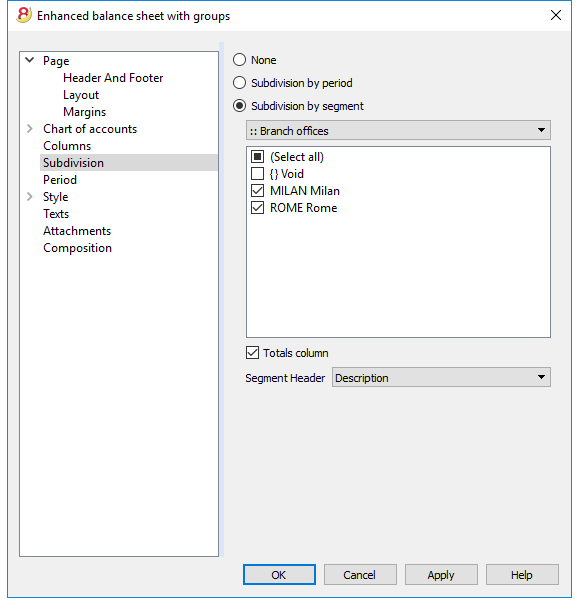Expand the Chart of accounts node
This screenshot has width=579, height=605.
[30, 128]
